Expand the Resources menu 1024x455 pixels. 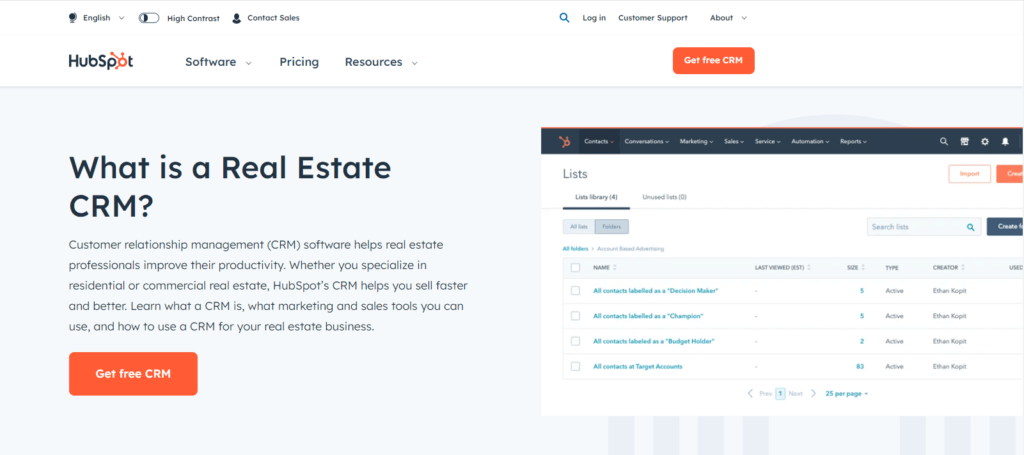pos(381,62)
